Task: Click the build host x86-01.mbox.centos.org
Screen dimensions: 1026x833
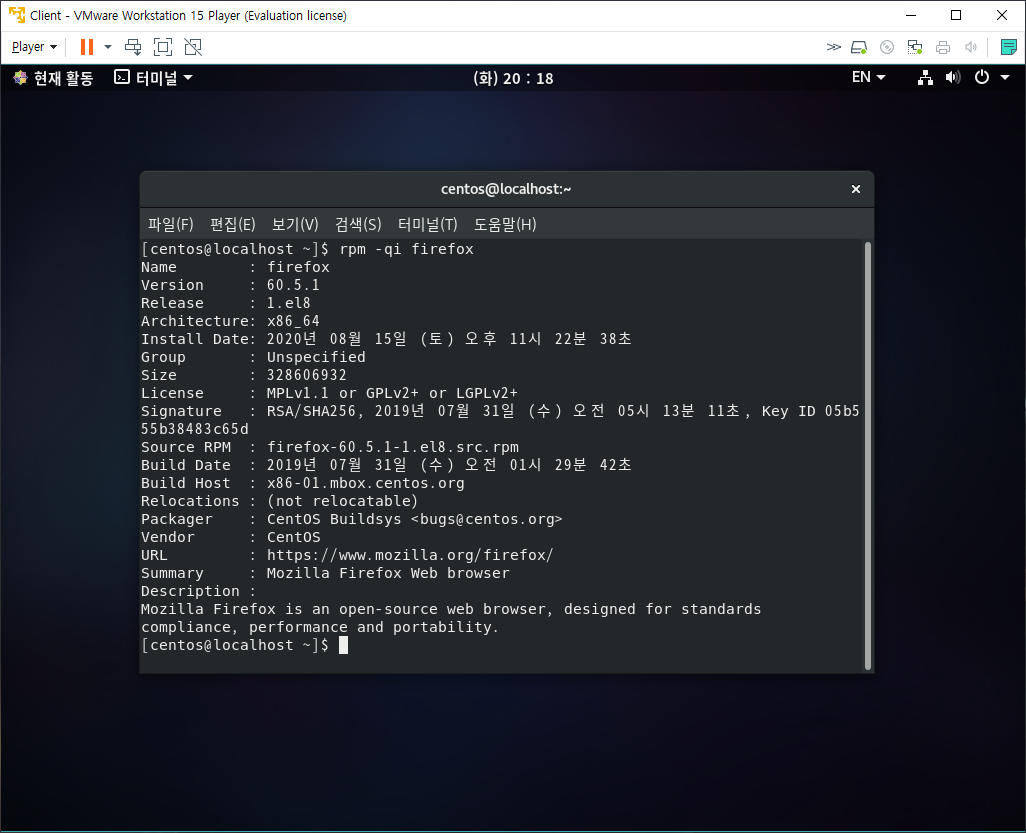Action: [366, 483]
